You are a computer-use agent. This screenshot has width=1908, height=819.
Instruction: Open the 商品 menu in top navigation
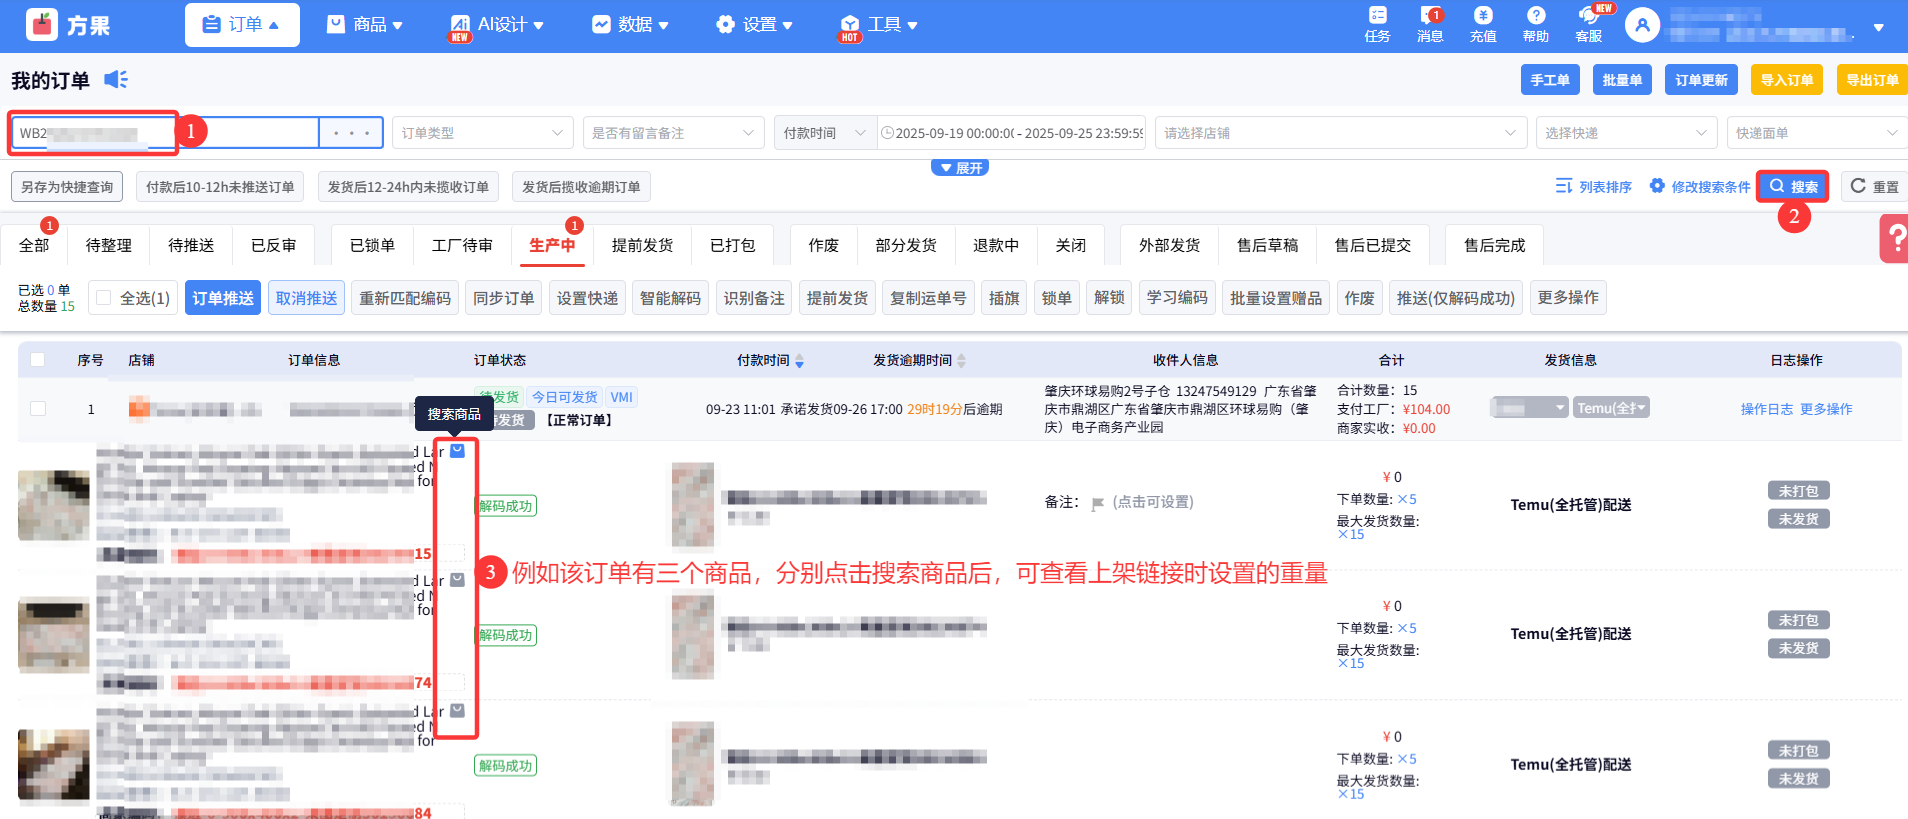365,25
